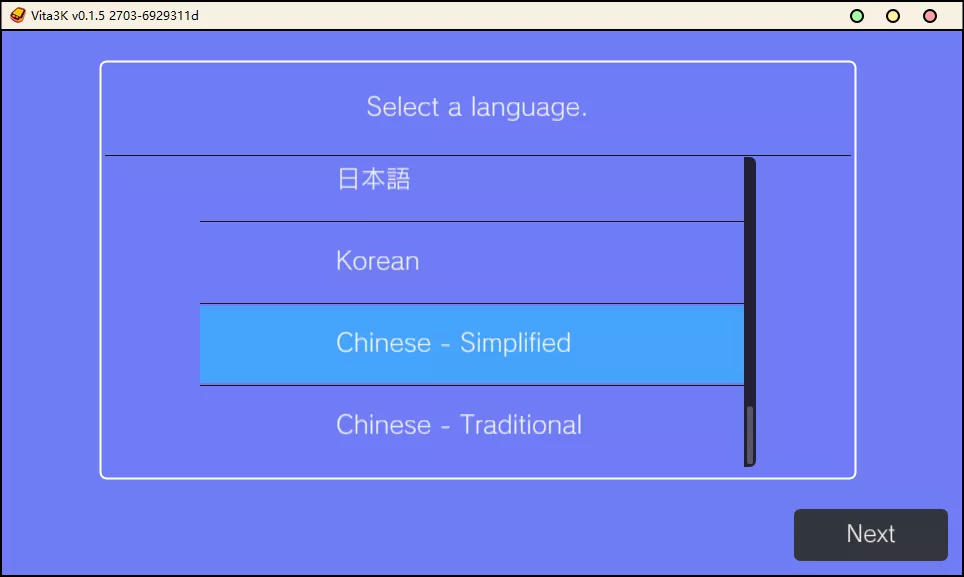Screen dimensions: 964x577
Task: Click the Vita3K version text in the title bar
Action: 113,15
